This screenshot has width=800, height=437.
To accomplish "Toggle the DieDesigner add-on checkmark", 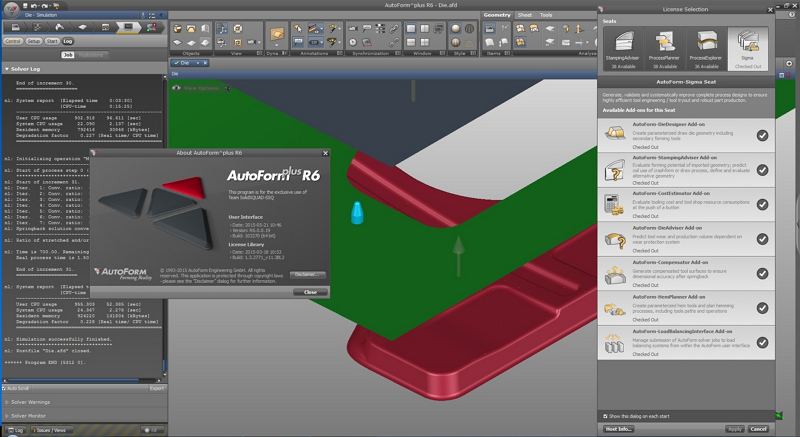I will 762,134.
